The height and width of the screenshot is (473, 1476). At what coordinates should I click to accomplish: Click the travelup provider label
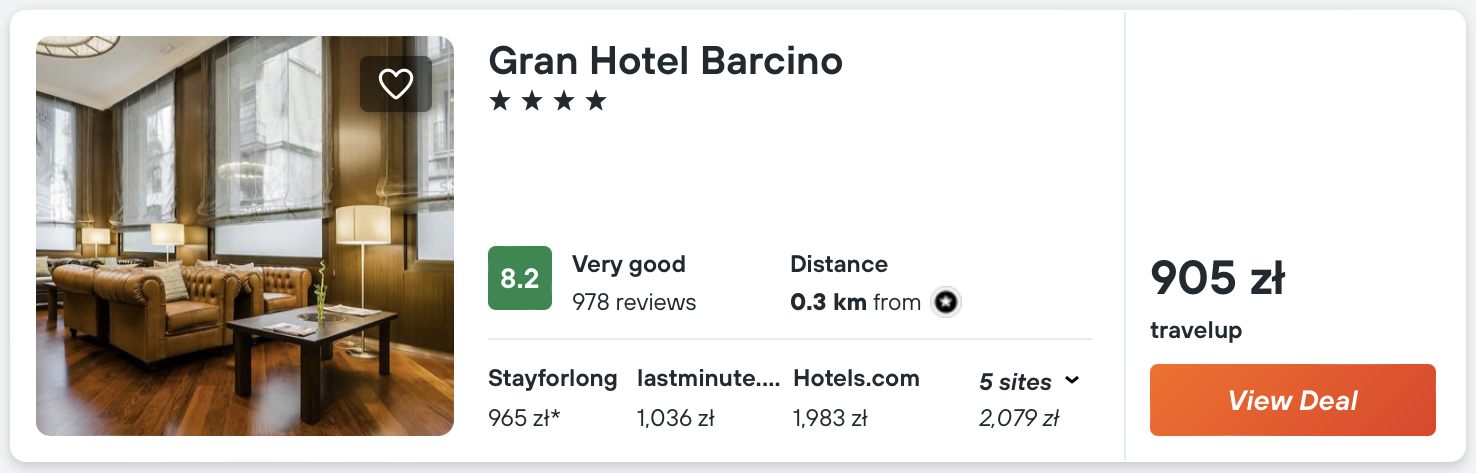coord(1196,330)
